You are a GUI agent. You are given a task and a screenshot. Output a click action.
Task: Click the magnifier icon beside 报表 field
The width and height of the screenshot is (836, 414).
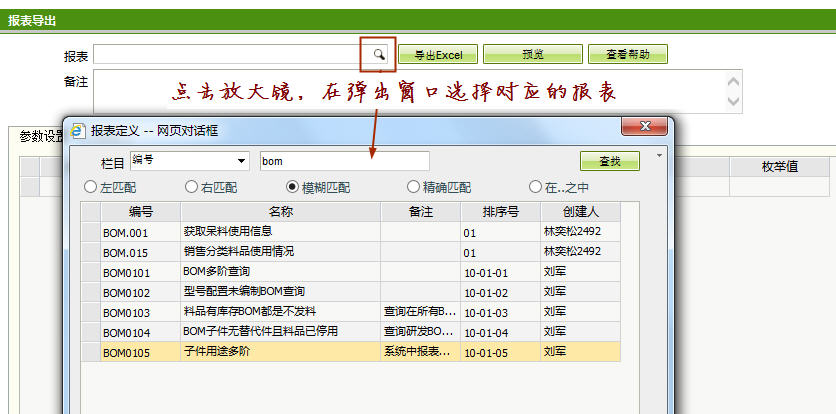[x=378, y=54]
